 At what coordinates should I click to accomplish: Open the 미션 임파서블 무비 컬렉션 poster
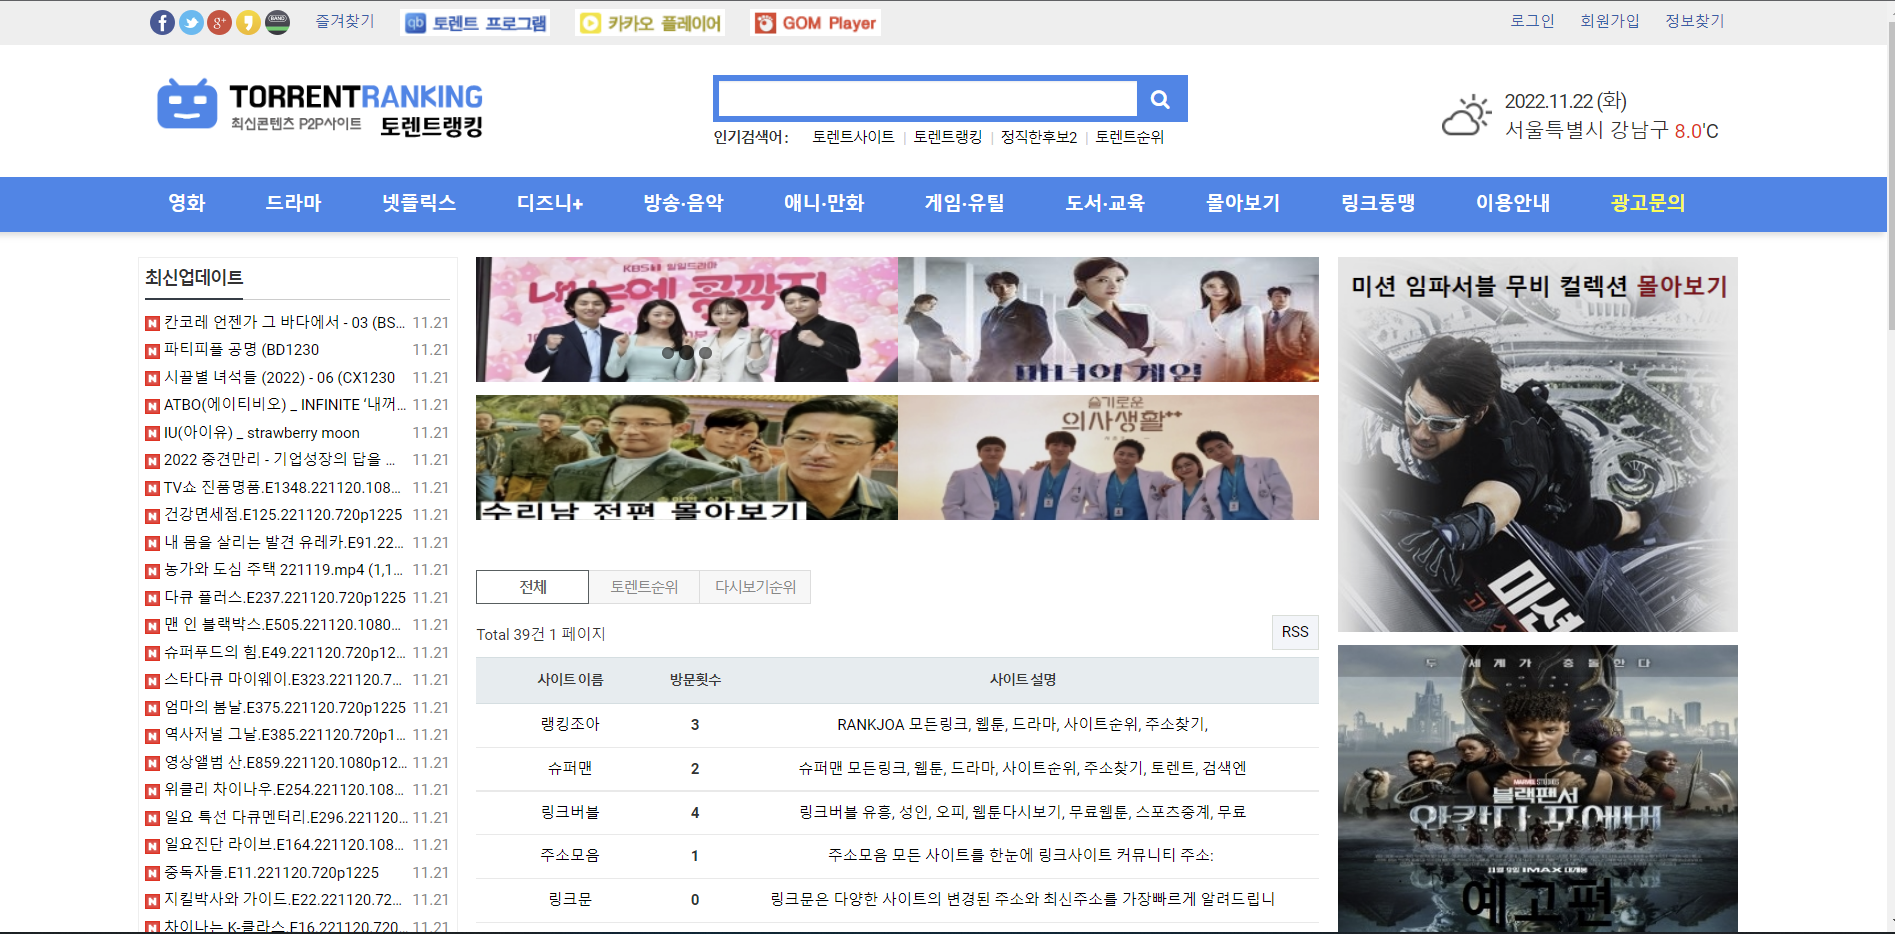pos(1538,444)
